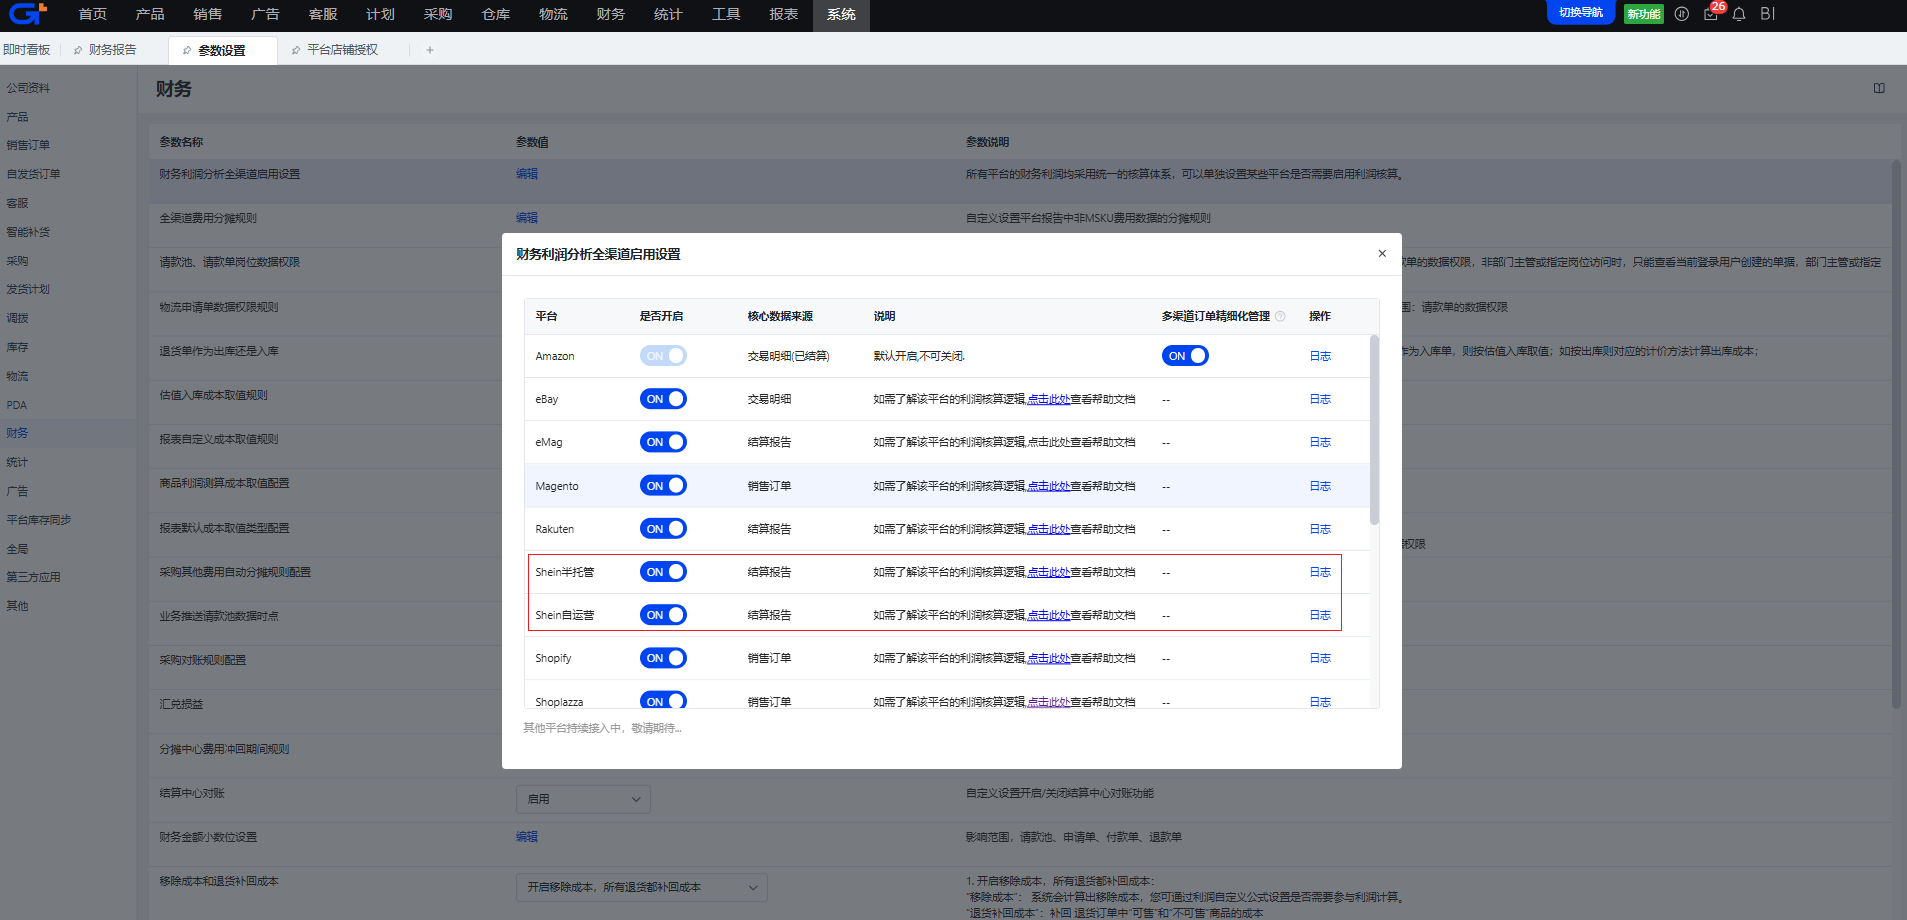Add a new tab with plus icon
The image size is (1907, 920).
(x=430, y=50)
